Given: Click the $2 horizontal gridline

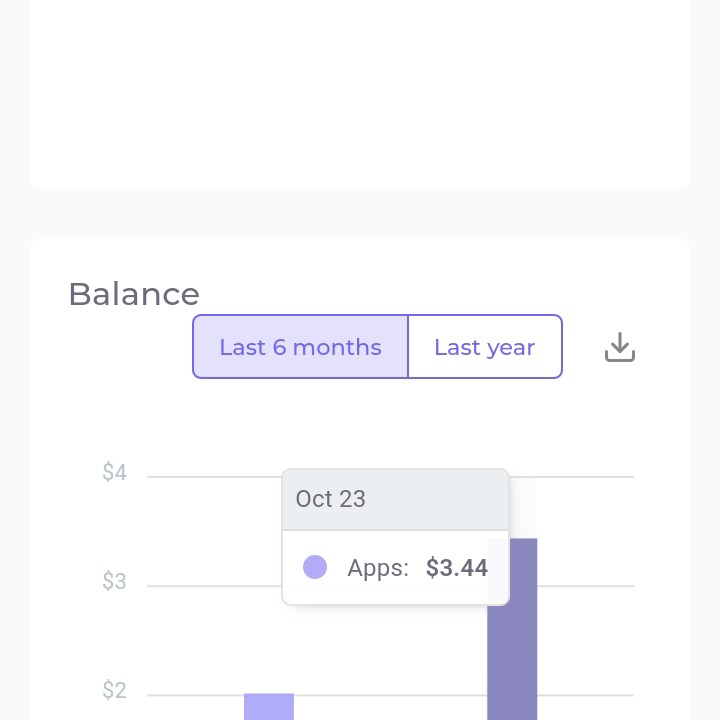Looking at the screenshot, I should click(x=390, y=695).
